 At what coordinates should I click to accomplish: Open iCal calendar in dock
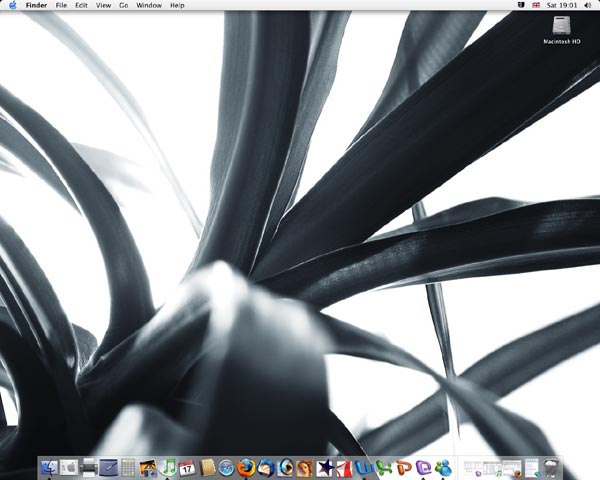click(187, 467)
